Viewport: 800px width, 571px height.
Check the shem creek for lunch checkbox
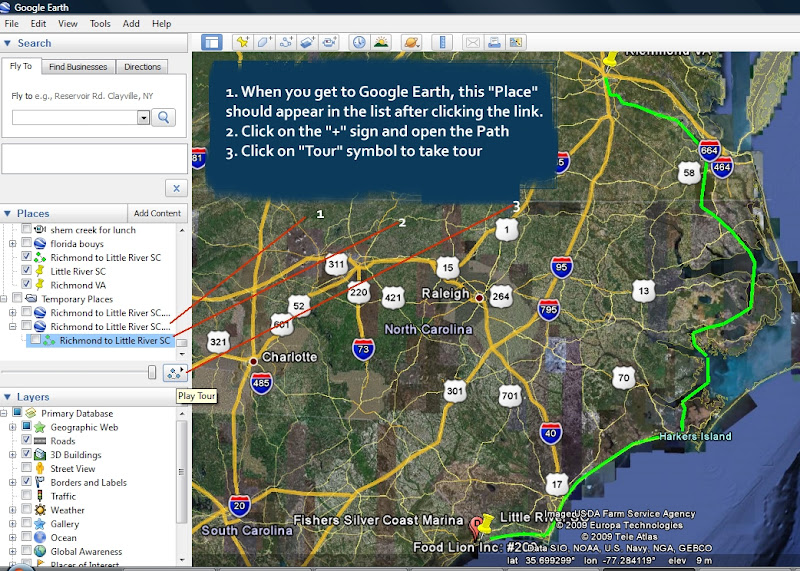tap(26, 229)
